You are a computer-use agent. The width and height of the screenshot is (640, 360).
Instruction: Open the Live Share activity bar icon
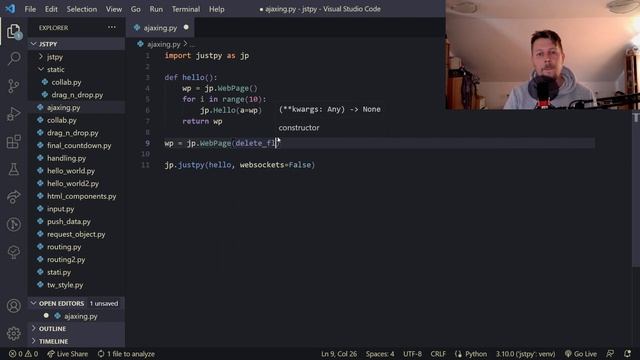coord(13,197)
